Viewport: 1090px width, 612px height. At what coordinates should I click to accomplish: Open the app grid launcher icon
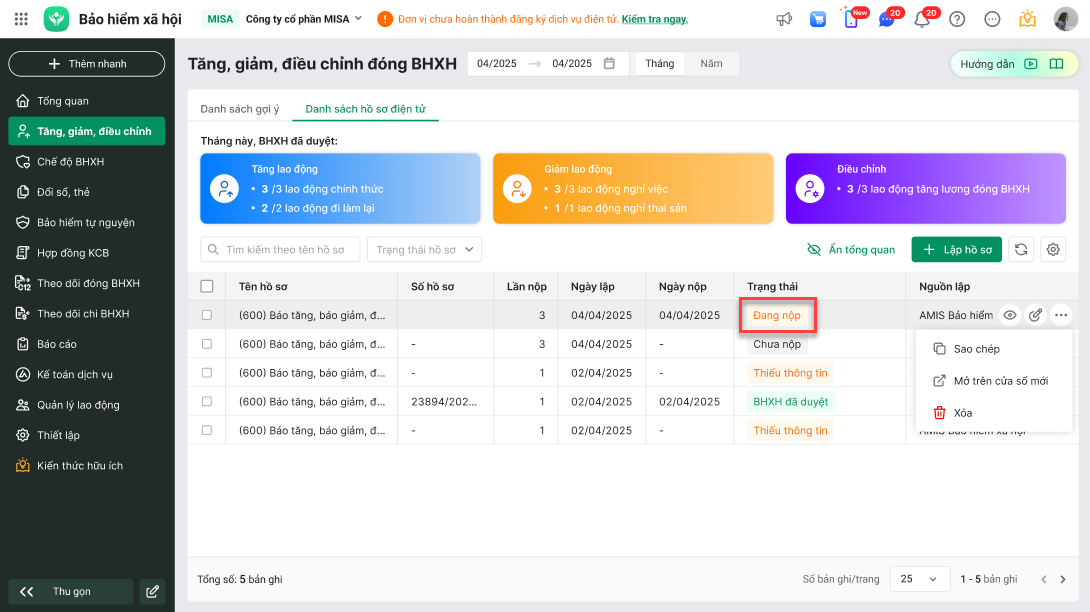(x=21, y=19)
